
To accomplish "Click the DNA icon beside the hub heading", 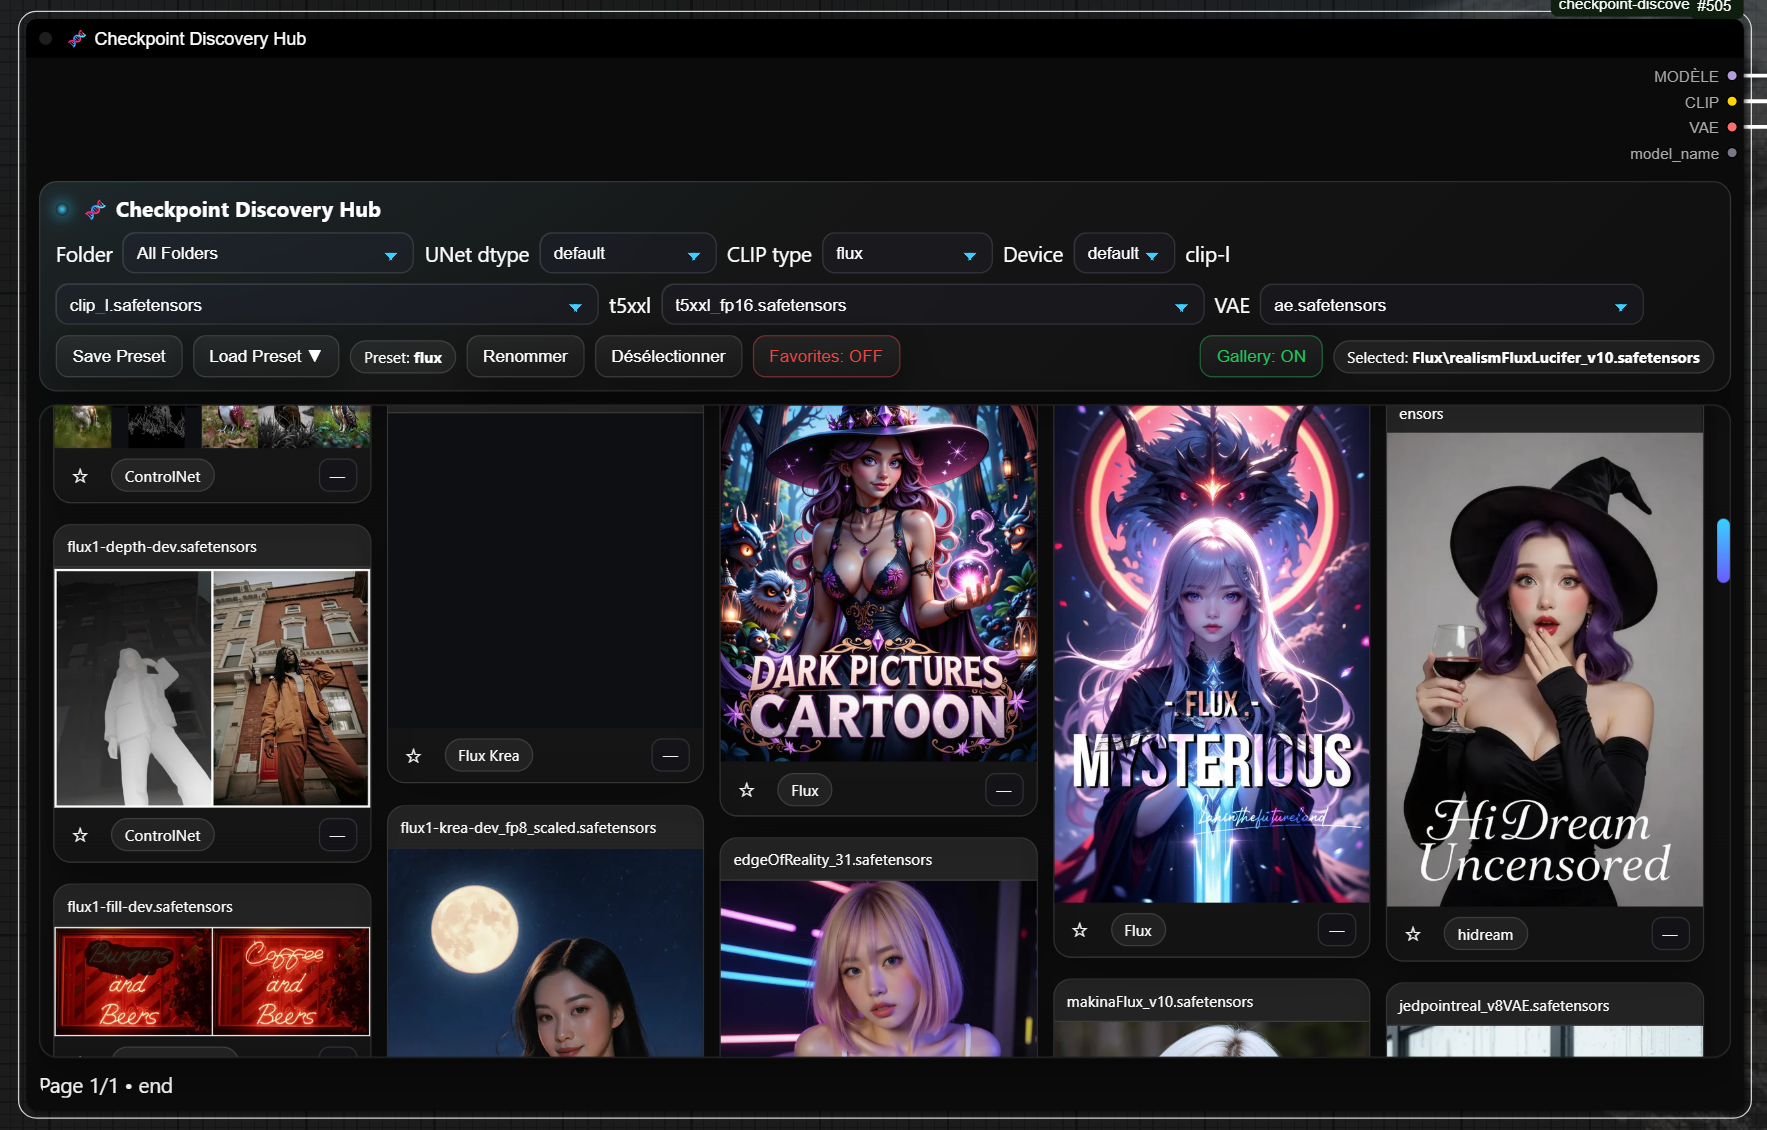I will pyautogui.click(x=95, y=210).
